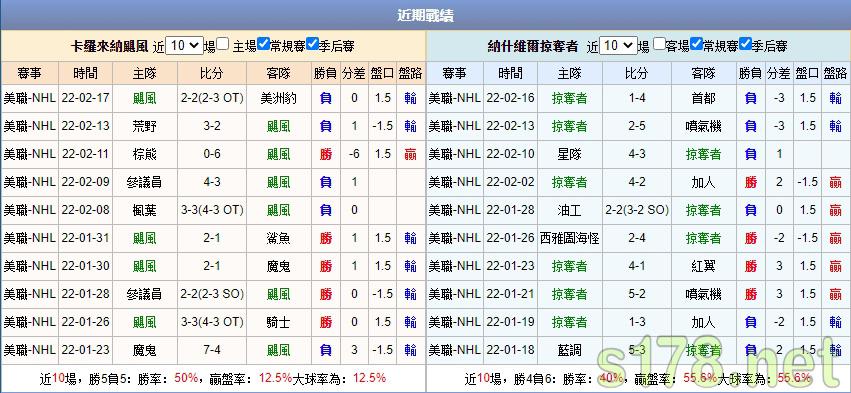
Task: Select the 1-4 score cell
Action: (637, 98)
